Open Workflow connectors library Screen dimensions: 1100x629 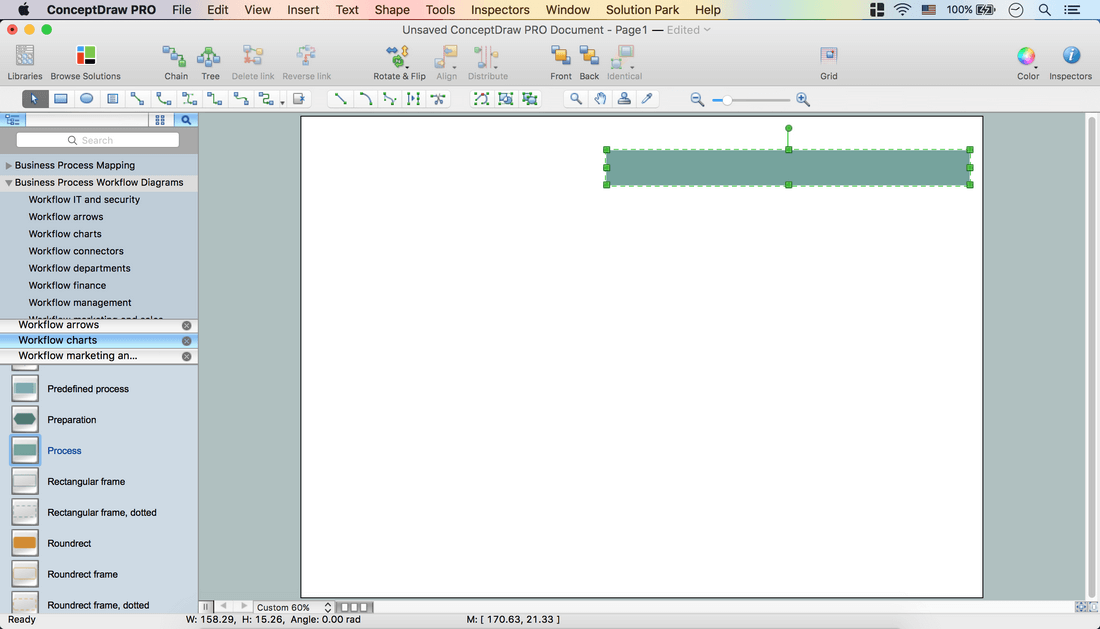tap(76, 251)
